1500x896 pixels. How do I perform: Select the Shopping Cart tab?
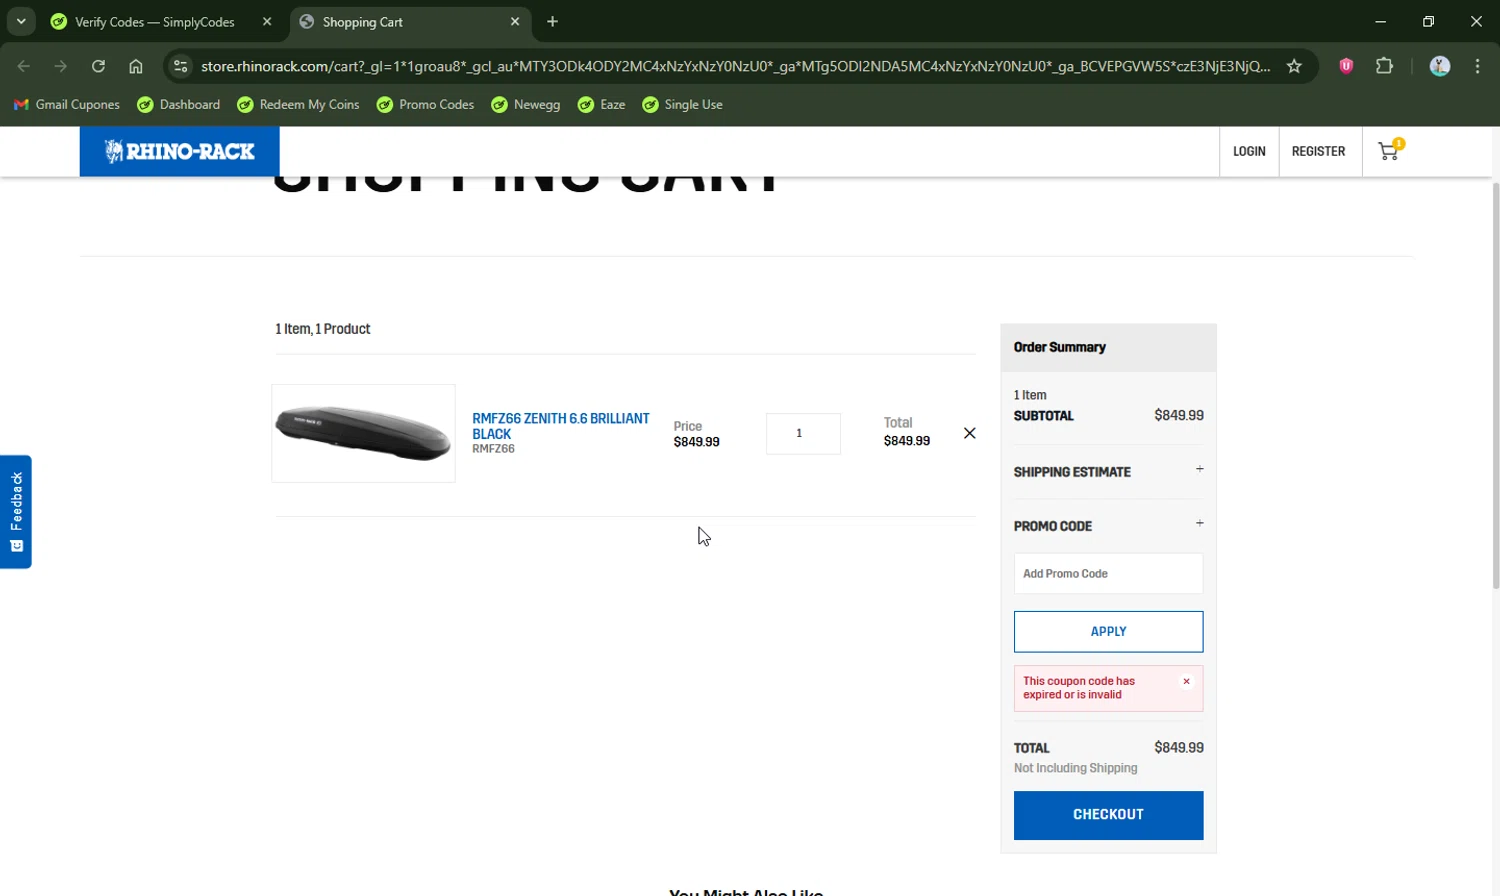tap(362, 21)
